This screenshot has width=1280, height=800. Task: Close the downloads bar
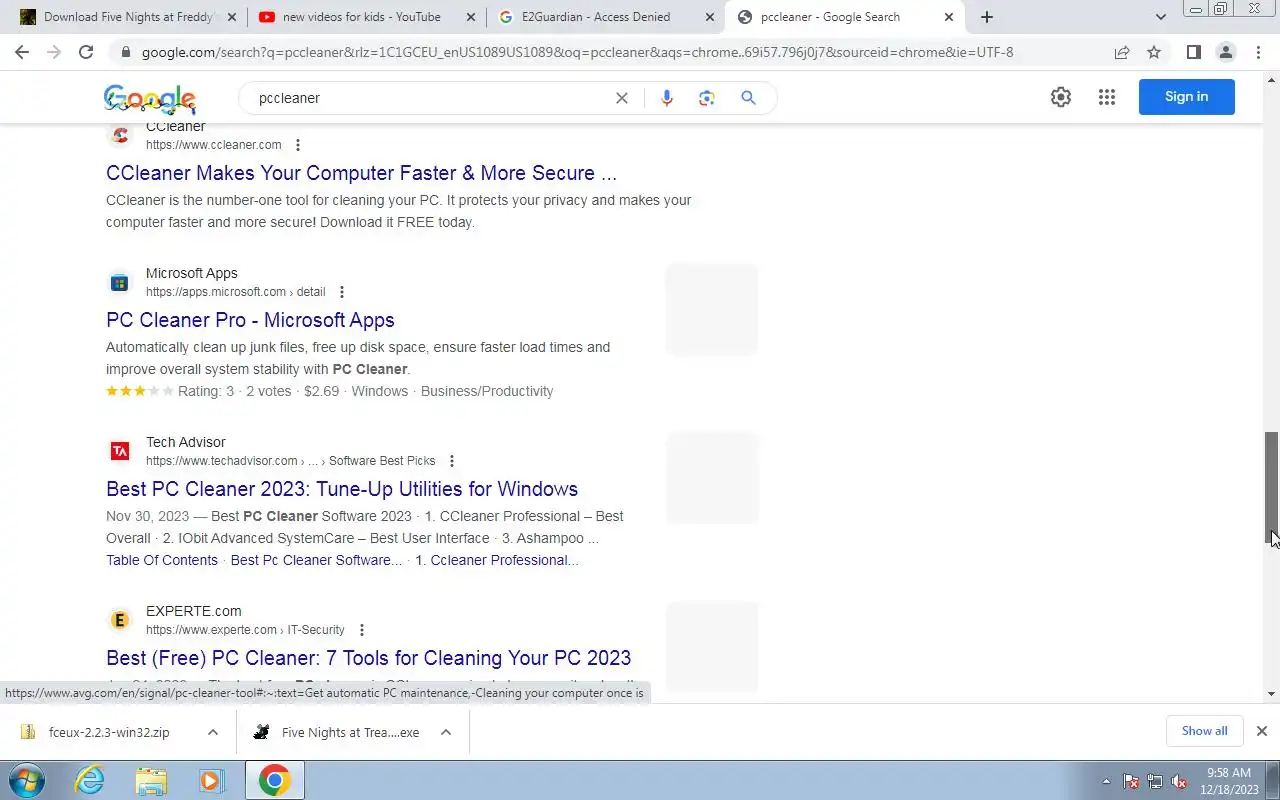pyautogui.click(x=1261, y=731)
